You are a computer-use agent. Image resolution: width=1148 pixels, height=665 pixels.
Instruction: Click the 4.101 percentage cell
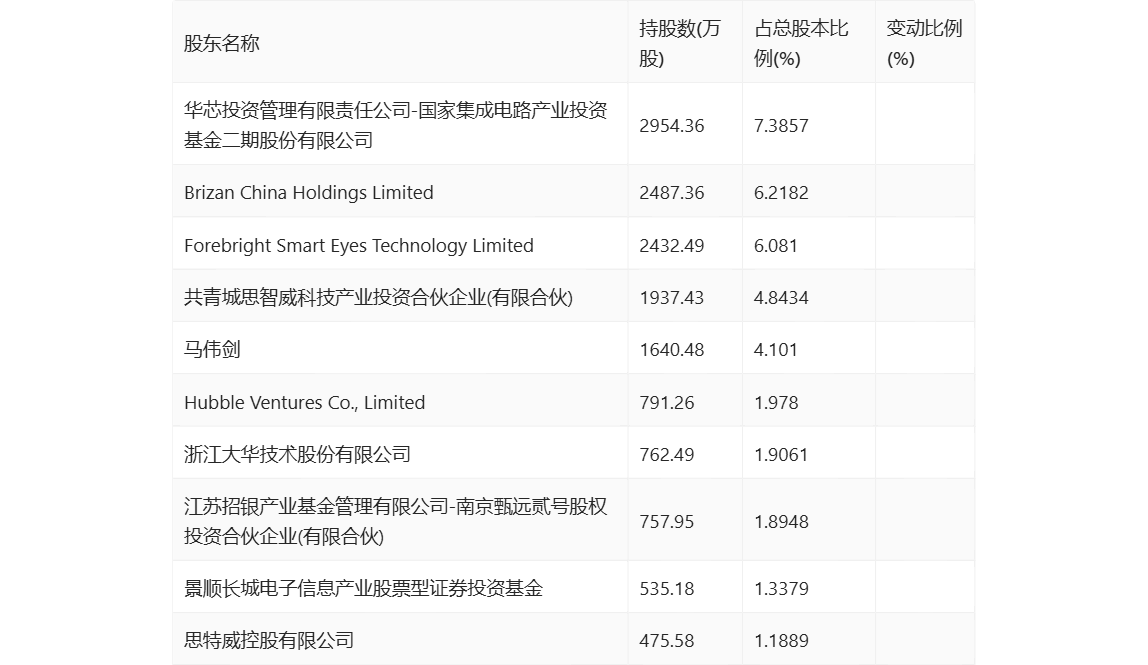(x=776, y=349)
